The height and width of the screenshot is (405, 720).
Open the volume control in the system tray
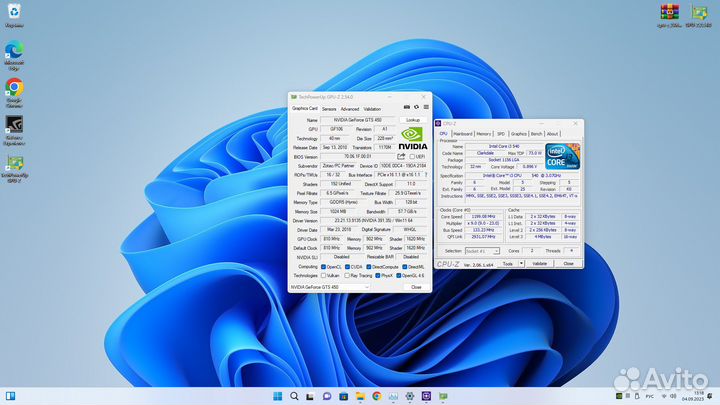(673, 396)
